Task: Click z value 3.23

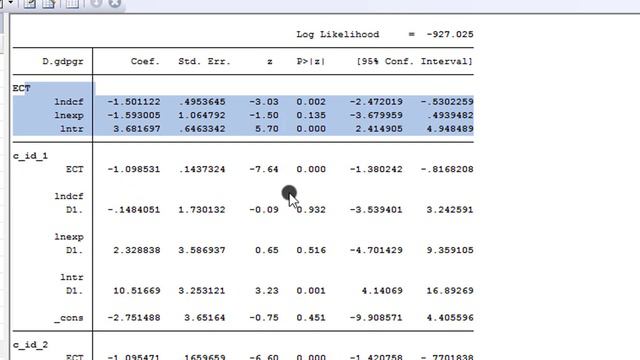Action: [x=267, y=291]
